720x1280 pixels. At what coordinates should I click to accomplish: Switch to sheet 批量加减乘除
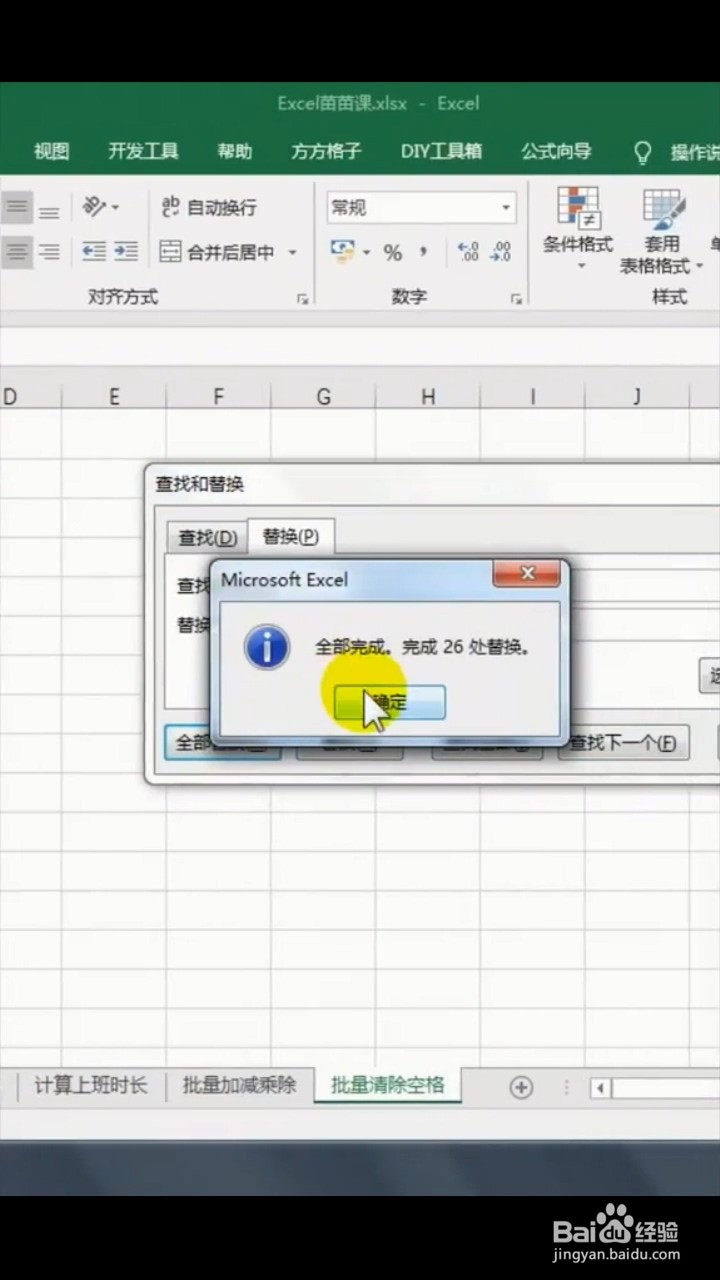[x=239, y=1085]
